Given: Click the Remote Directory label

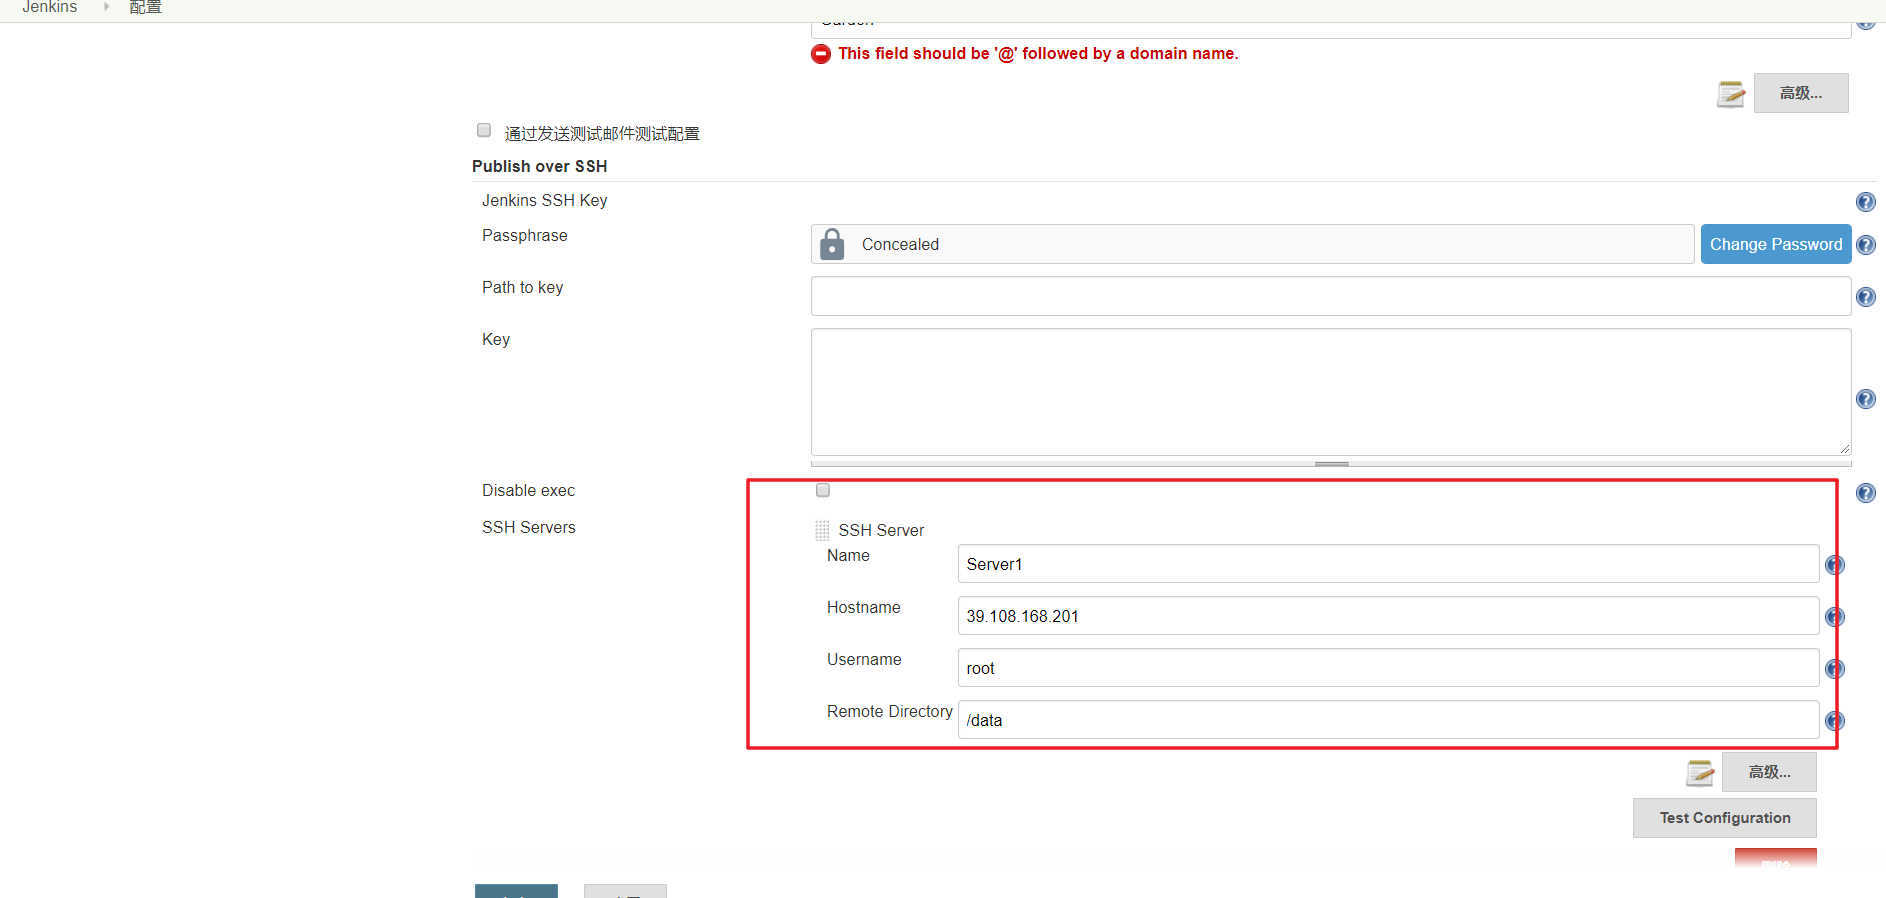Looking at the screenshot, I should click(x=890, y=711).
